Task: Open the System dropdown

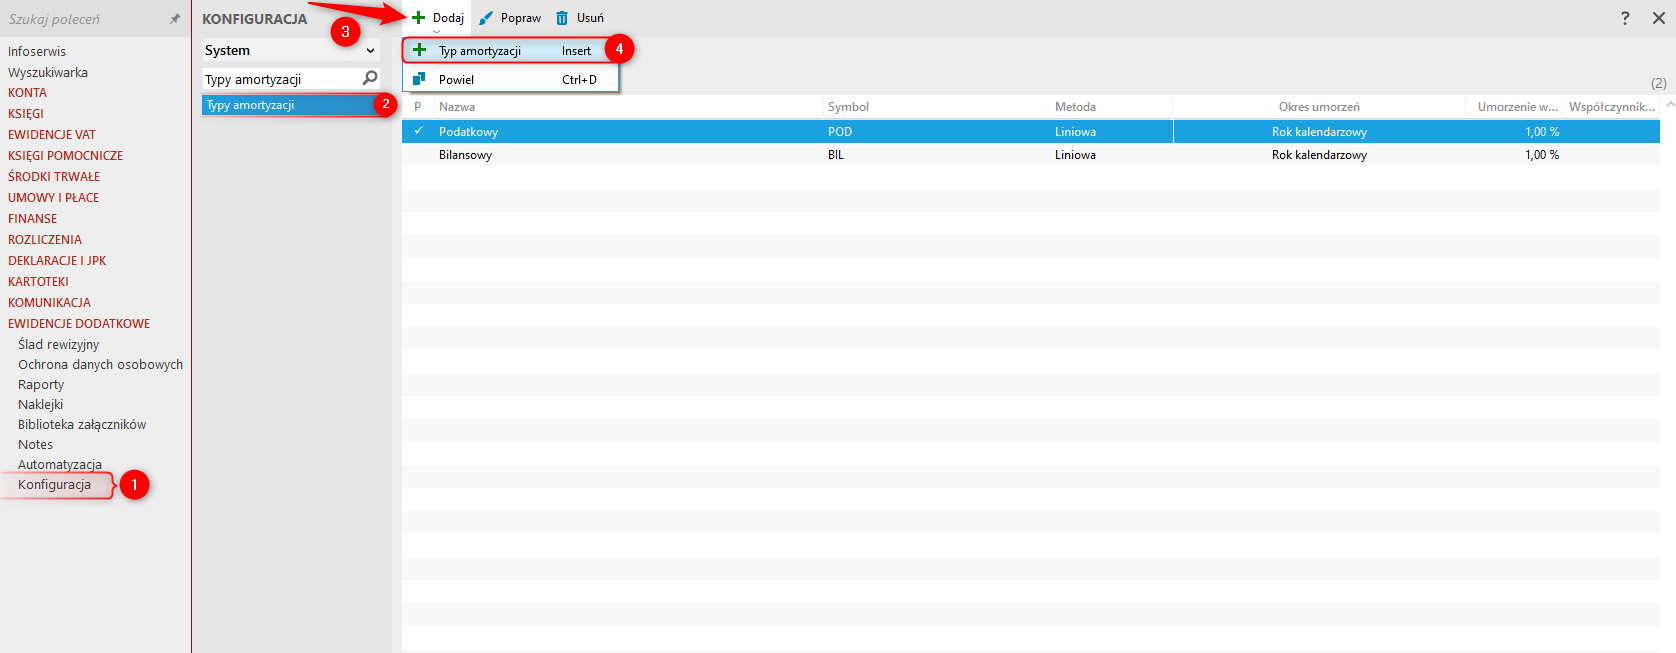Action: (290, 50)
